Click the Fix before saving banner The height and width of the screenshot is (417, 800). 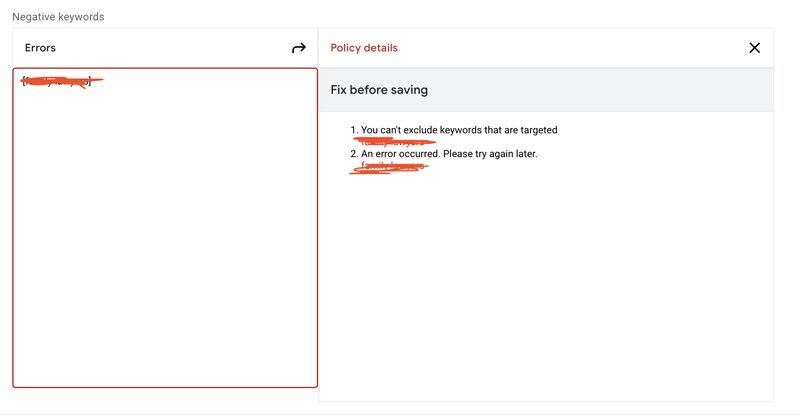click(546, 90)
